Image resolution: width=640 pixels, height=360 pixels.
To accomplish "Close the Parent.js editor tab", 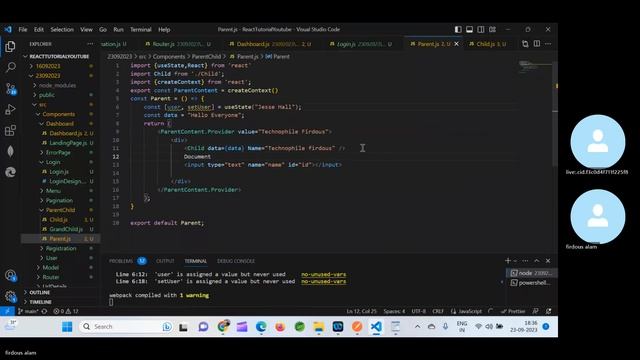I will click(x=456, y=44).
